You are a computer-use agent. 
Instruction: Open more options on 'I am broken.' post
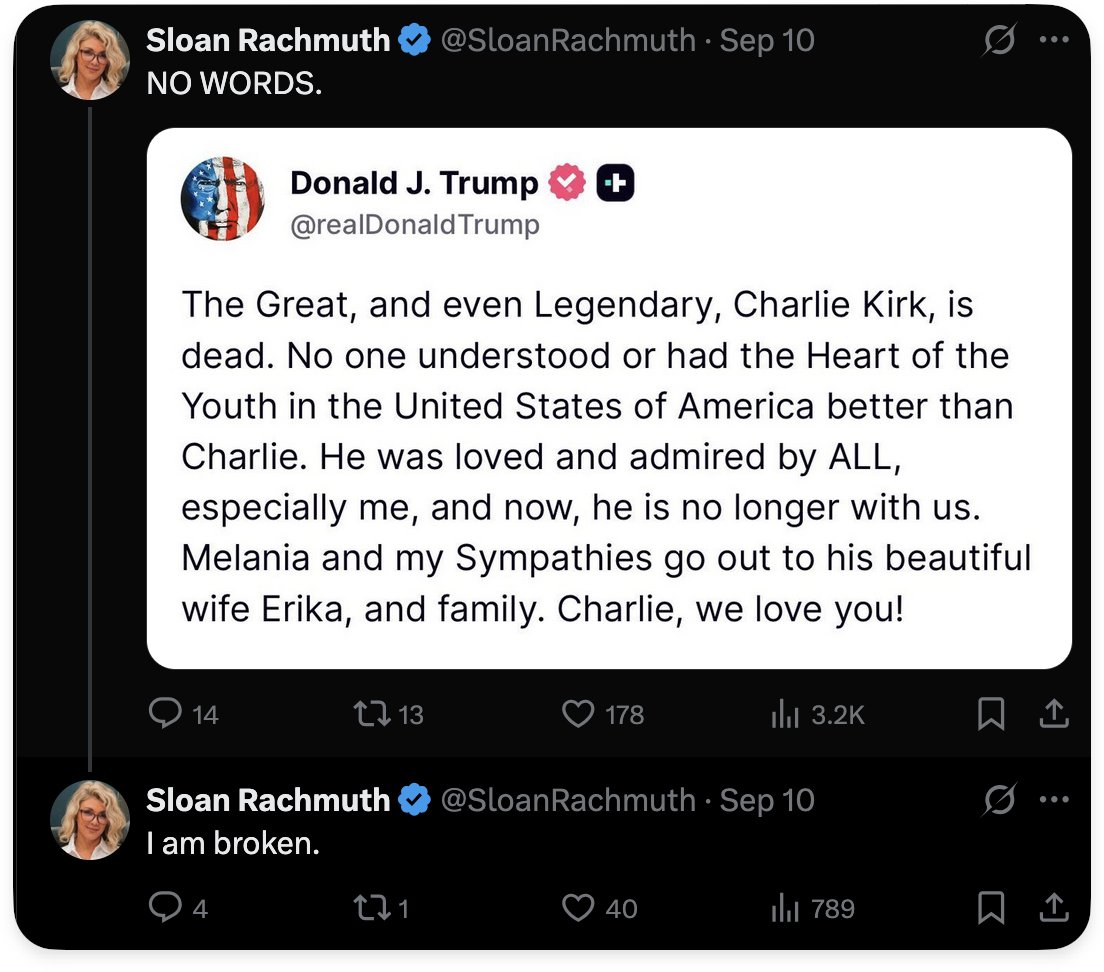[1054, 800]
